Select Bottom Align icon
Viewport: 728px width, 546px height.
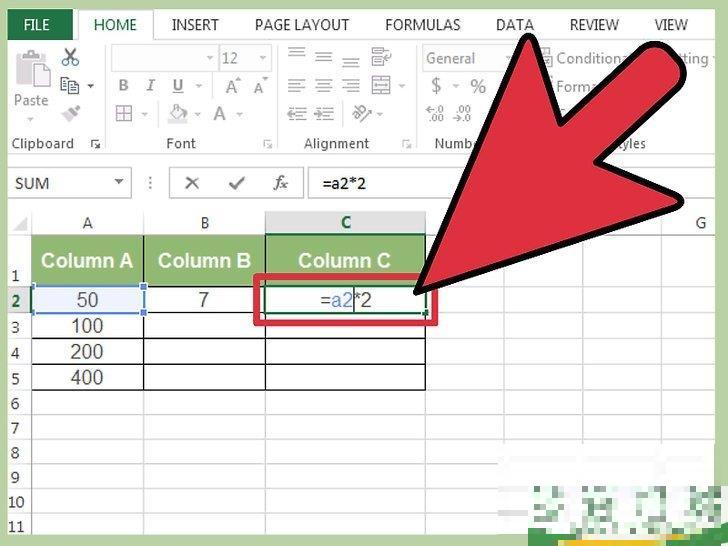351,60
